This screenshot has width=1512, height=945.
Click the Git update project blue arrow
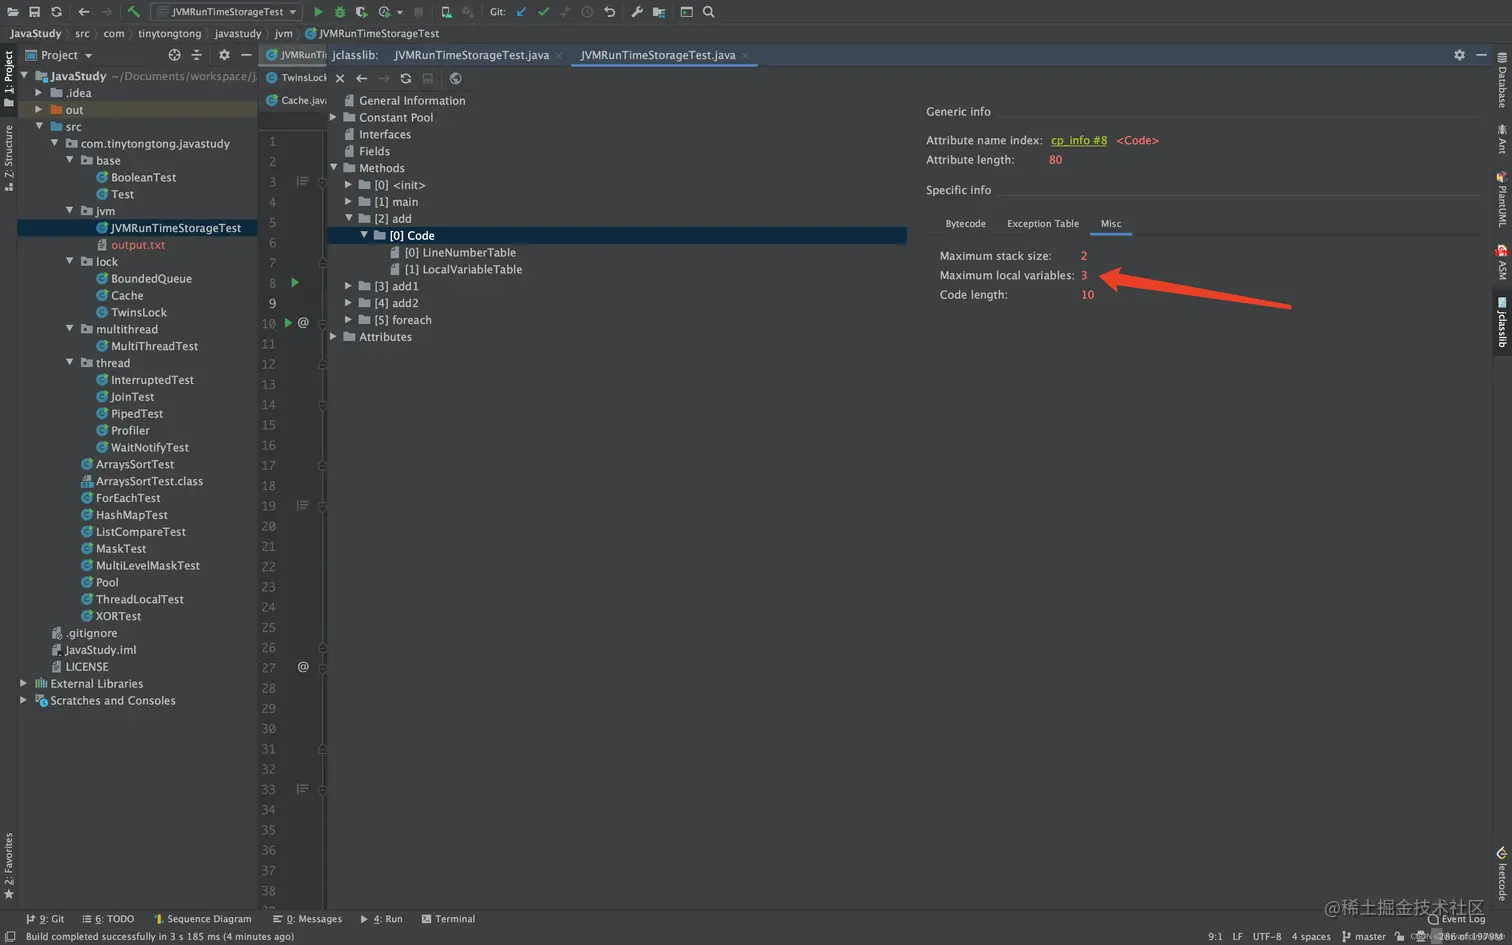(521, 12)
